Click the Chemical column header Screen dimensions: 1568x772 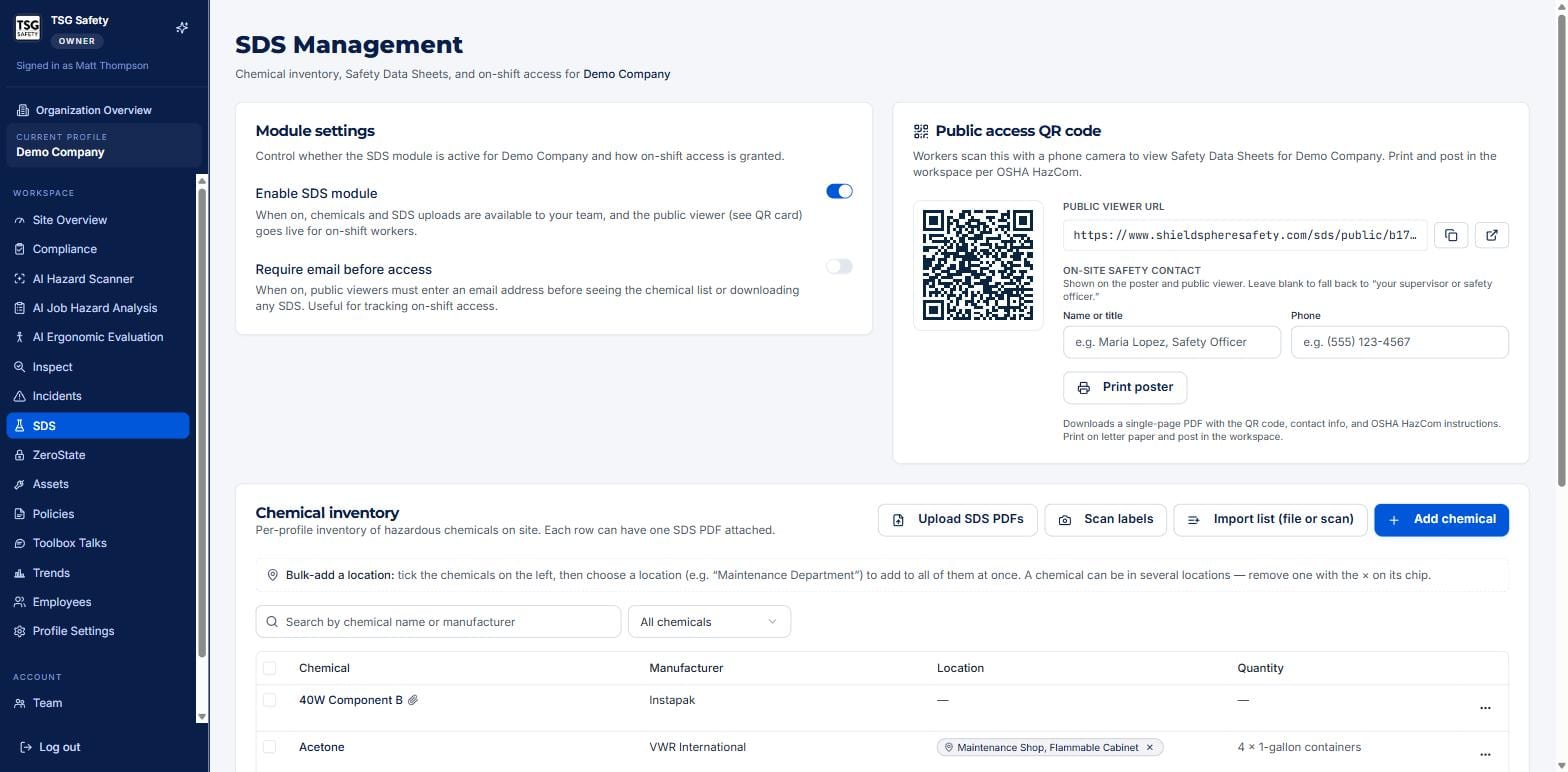324,668
